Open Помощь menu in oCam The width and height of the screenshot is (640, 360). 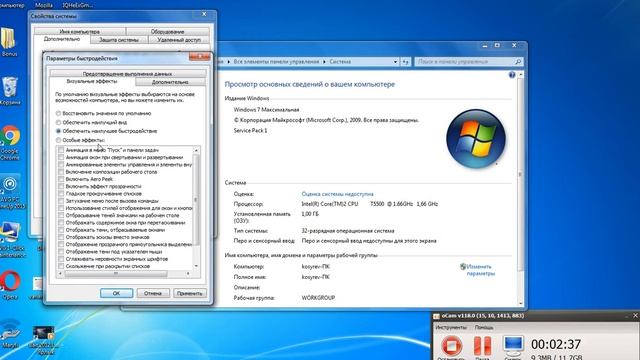point(484,327)
